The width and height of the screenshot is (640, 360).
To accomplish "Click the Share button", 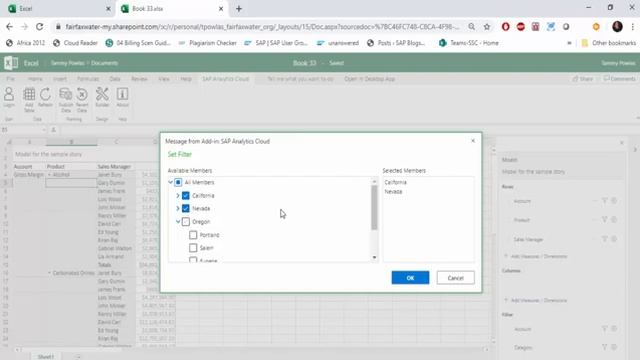I will pos(582,78).
